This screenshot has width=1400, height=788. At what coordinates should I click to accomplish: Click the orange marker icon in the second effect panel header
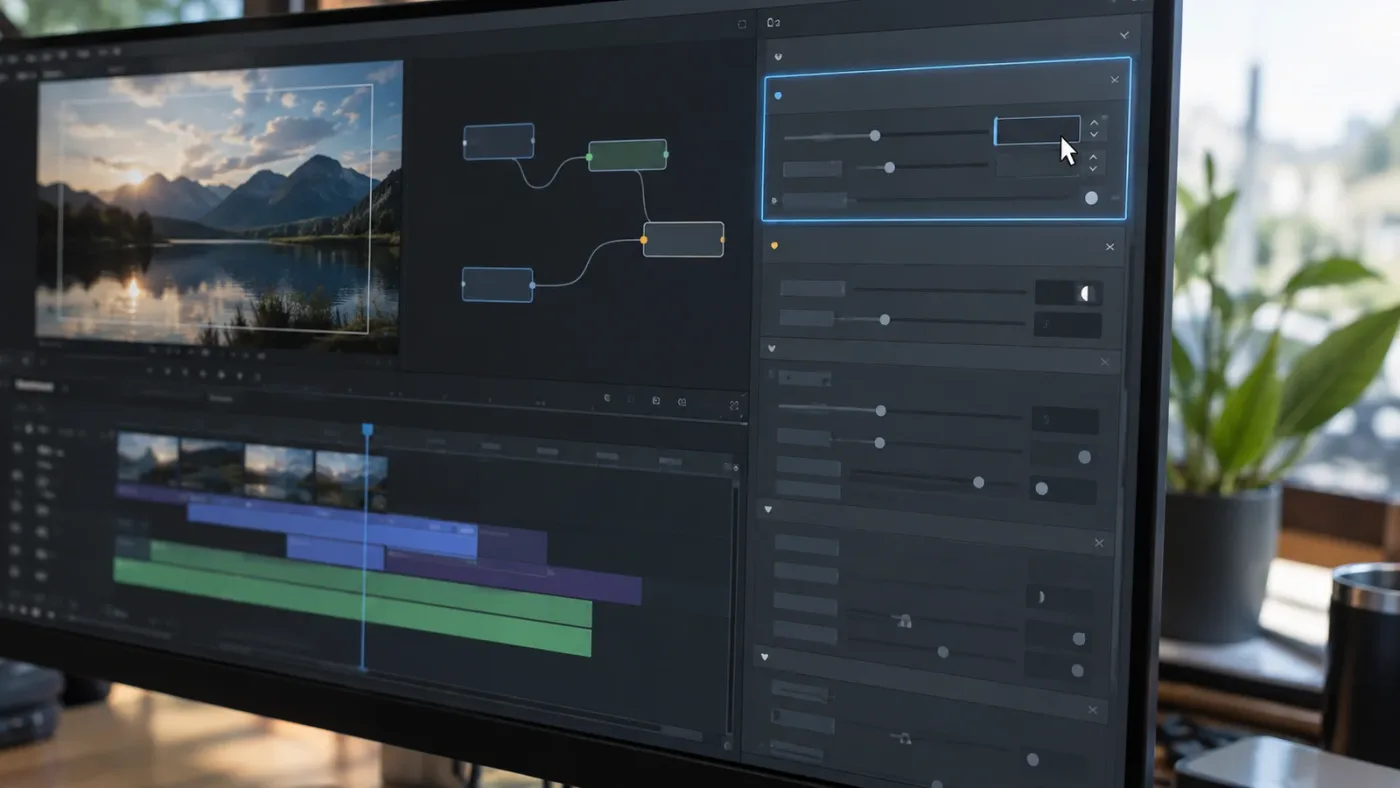click(x=774, y=245)
